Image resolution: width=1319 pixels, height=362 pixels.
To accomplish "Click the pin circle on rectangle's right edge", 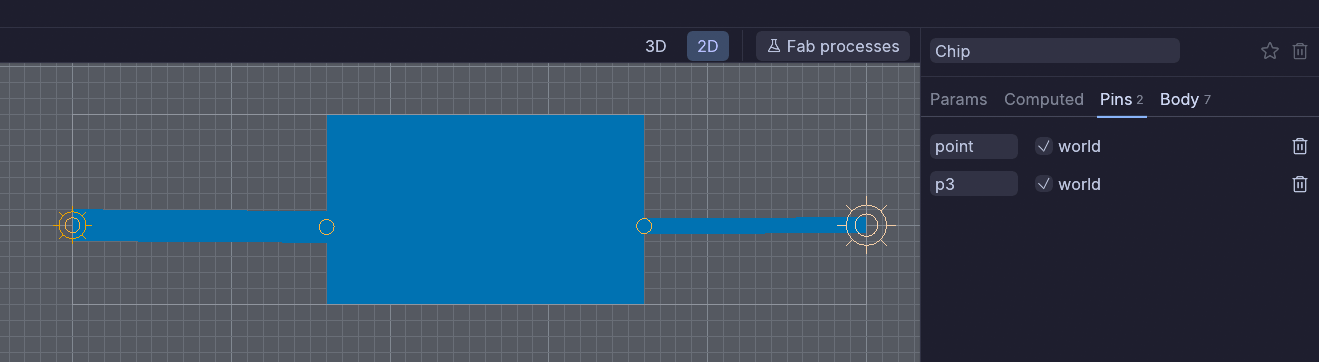I will (x=644, y=226).
